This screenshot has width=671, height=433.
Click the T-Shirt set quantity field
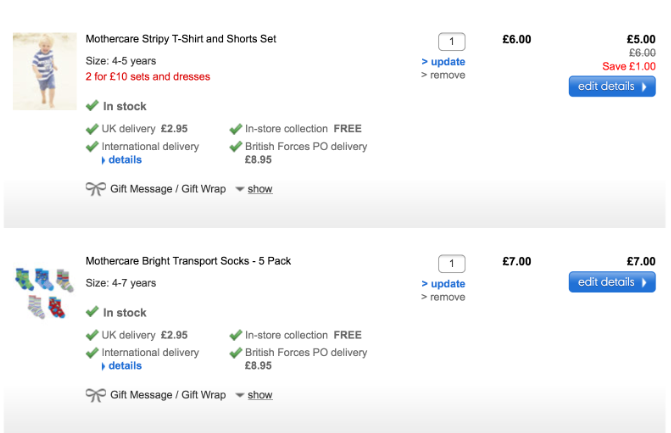click(452, 42)
